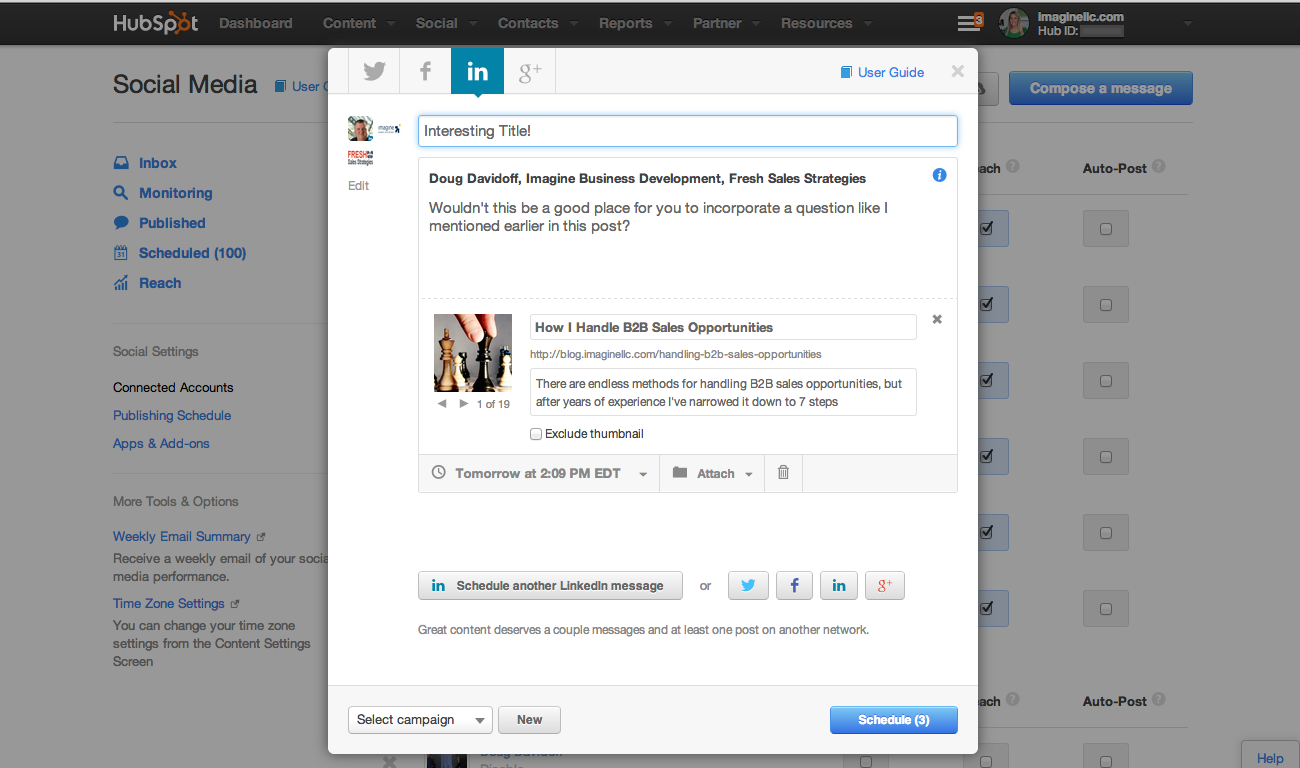Switch to the Facebook compose tab

(425, 71)
